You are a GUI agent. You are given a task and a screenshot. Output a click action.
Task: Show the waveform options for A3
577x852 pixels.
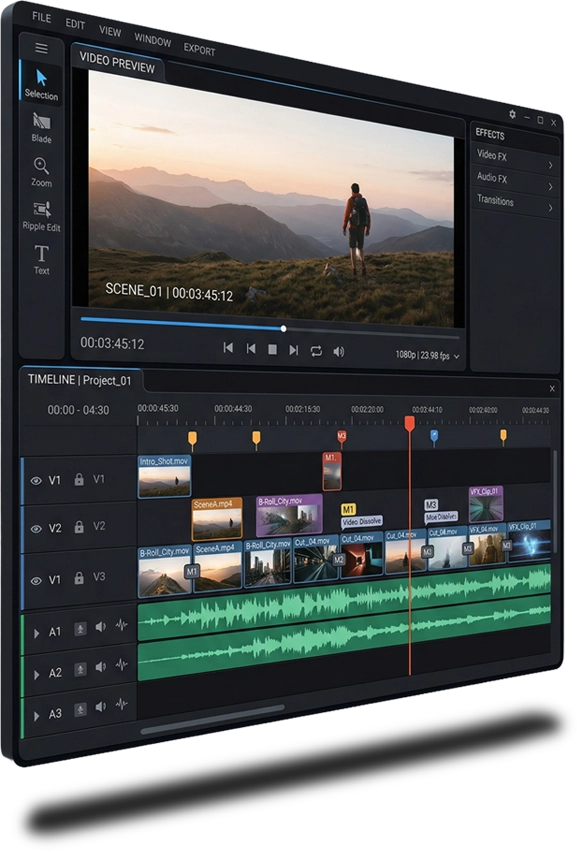122,704
